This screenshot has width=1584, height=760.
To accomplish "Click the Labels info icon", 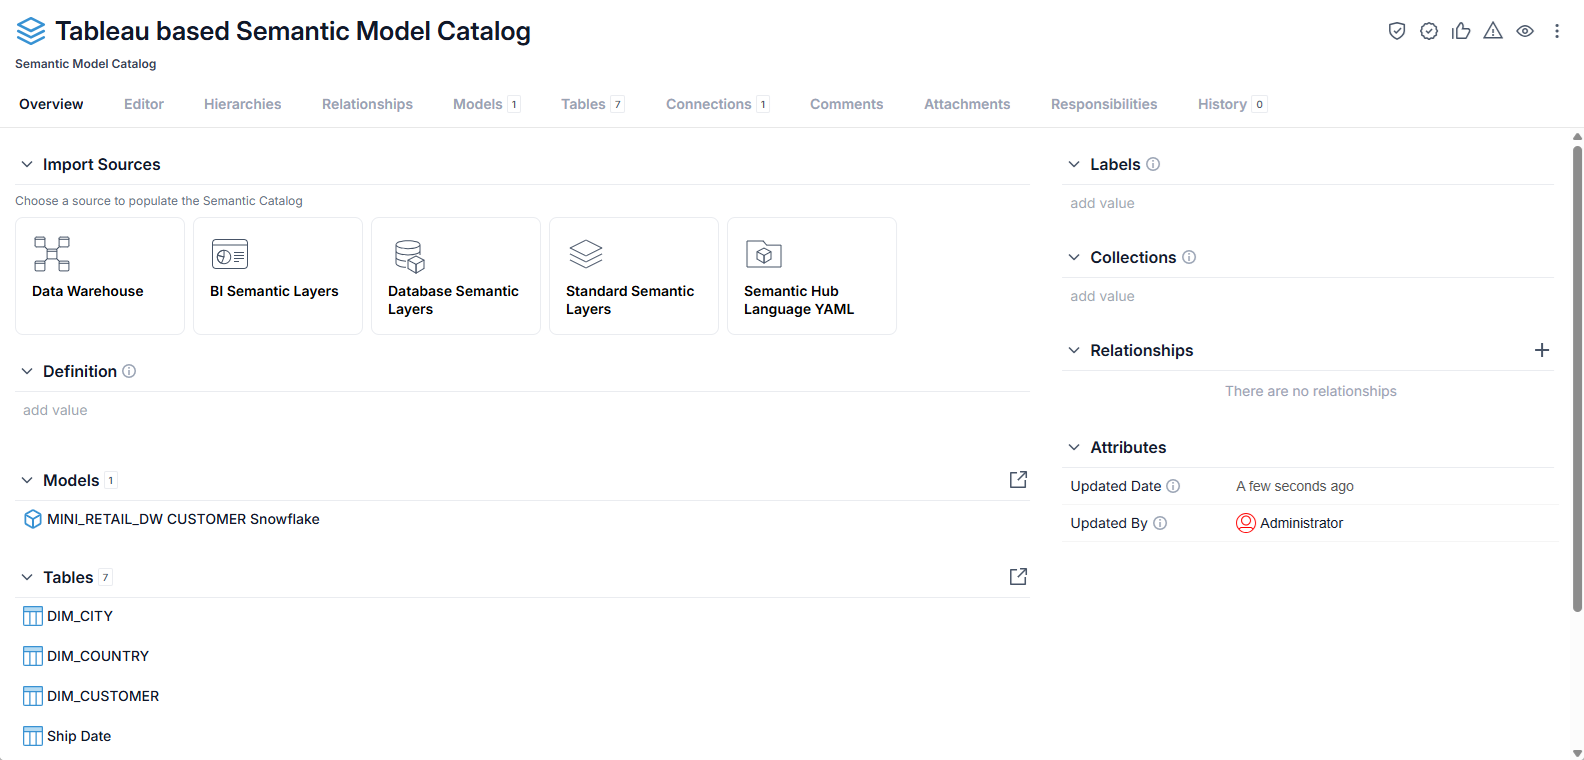I will 1153,164.
